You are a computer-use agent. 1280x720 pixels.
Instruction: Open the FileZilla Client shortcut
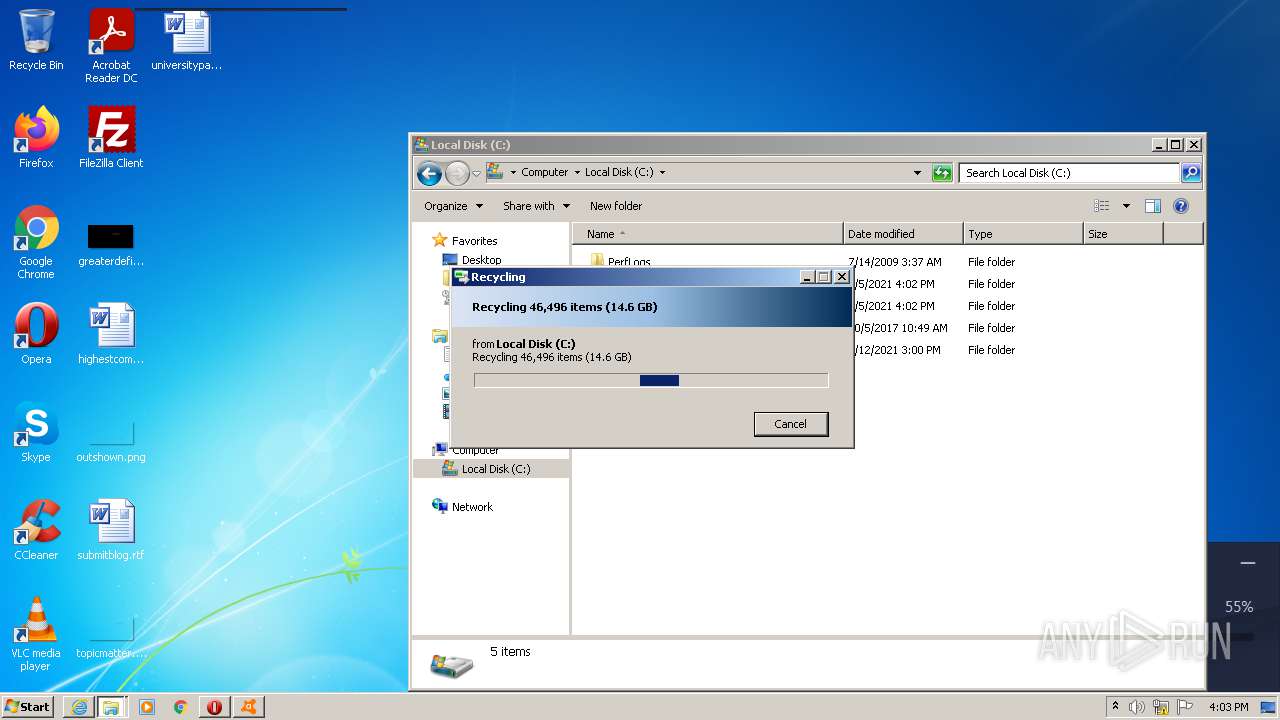(111, 137)
